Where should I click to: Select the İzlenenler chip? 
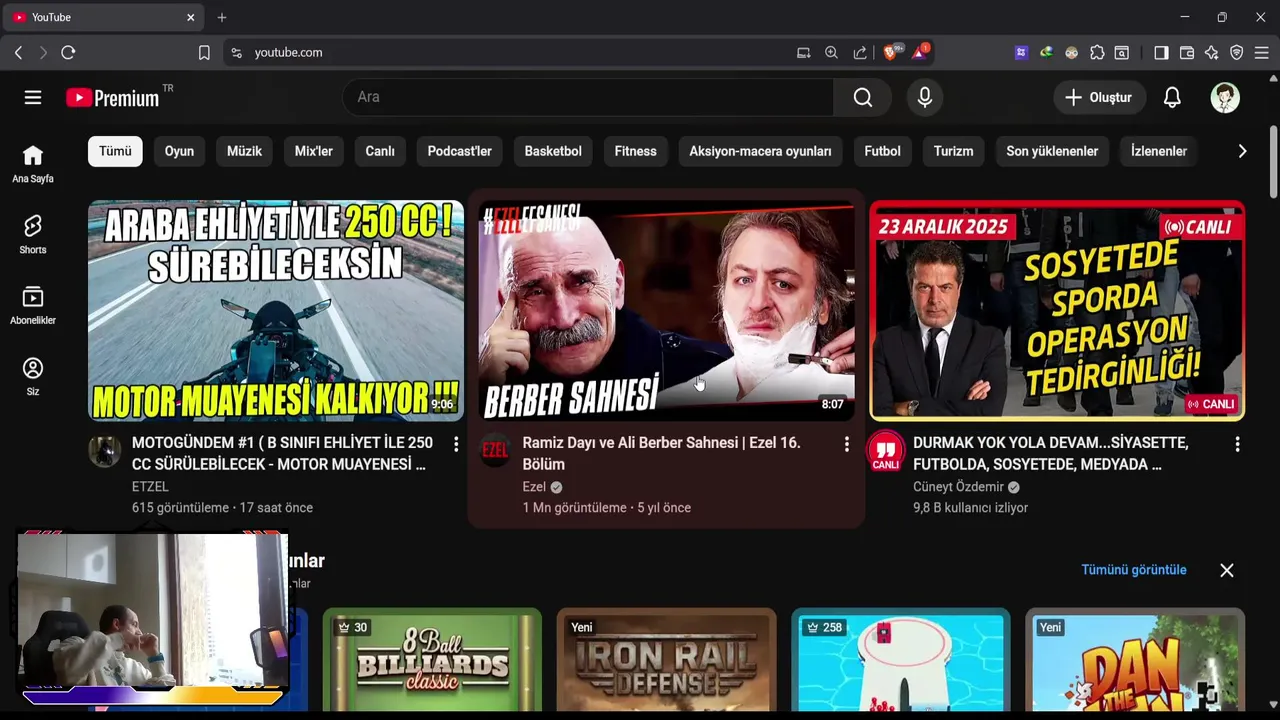pyautogui.click(x=1159, y=151)
